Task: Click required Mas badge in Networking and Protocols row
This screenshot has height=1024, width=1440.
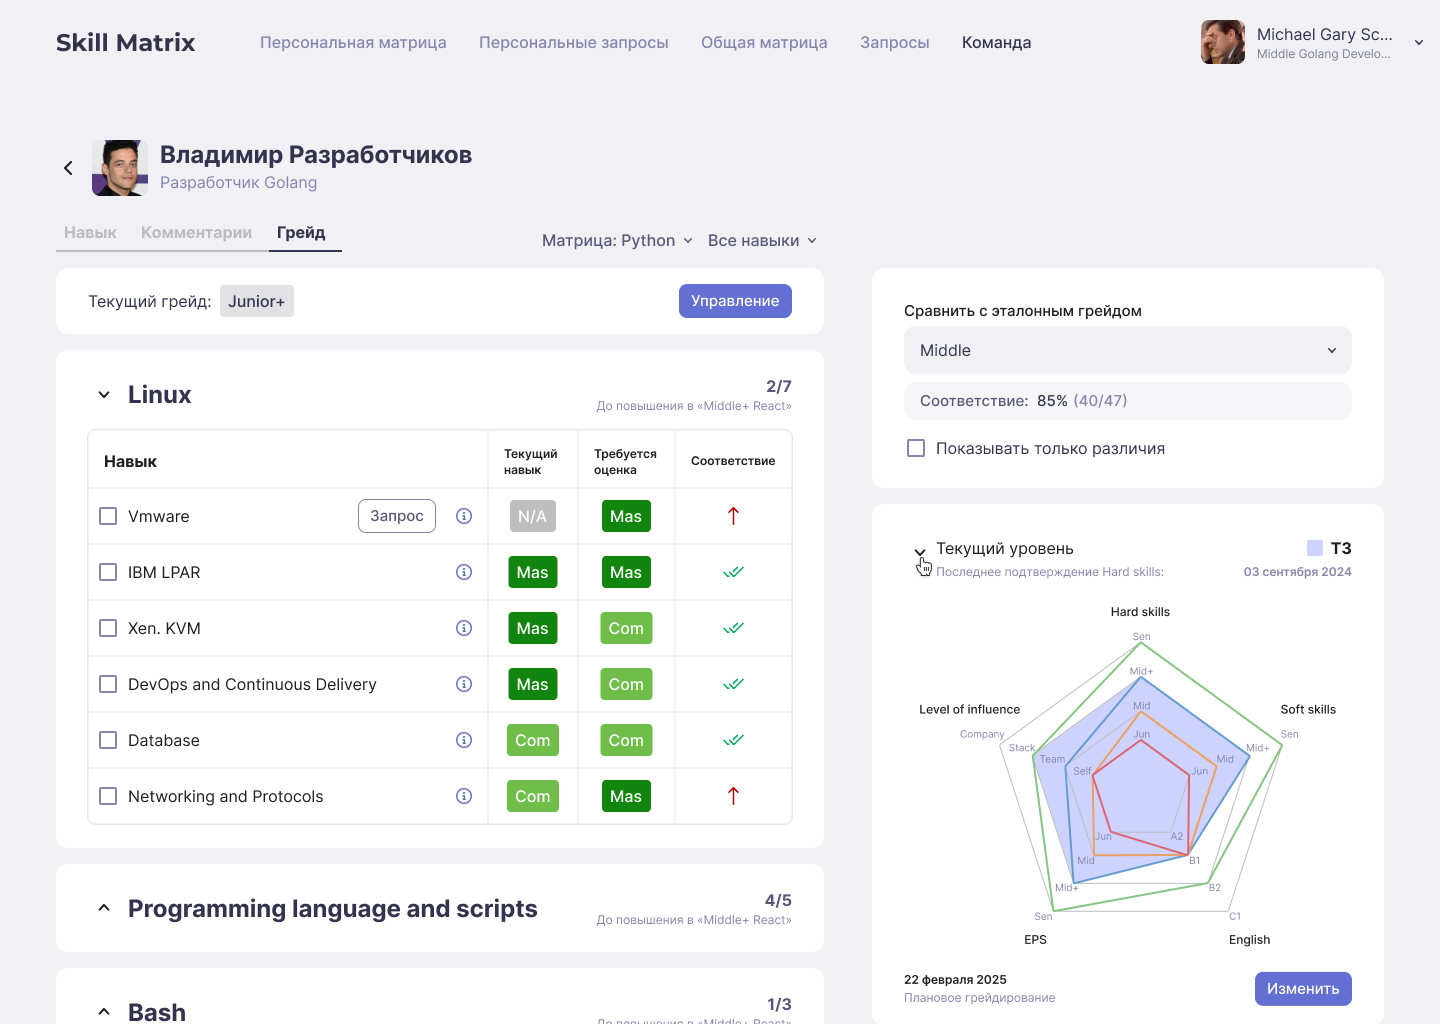Action: coord(626,796)
